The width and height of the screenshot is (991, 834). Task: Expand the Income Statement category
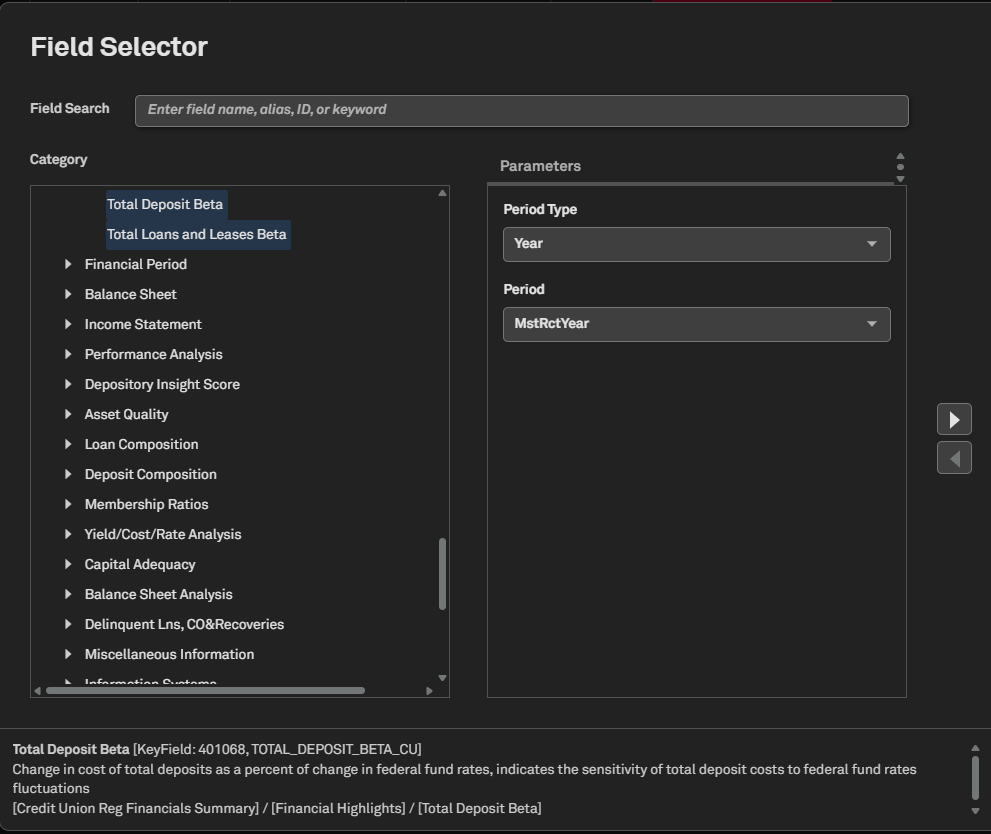68,324
